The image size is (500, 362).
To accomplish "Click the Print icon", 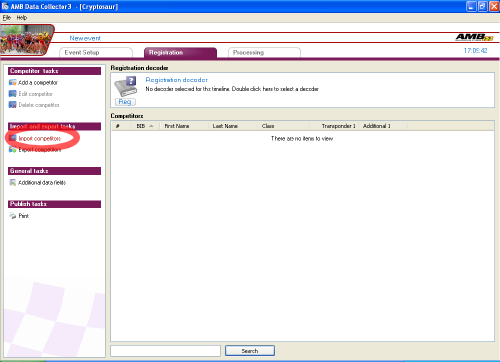I will click(13, 216).
